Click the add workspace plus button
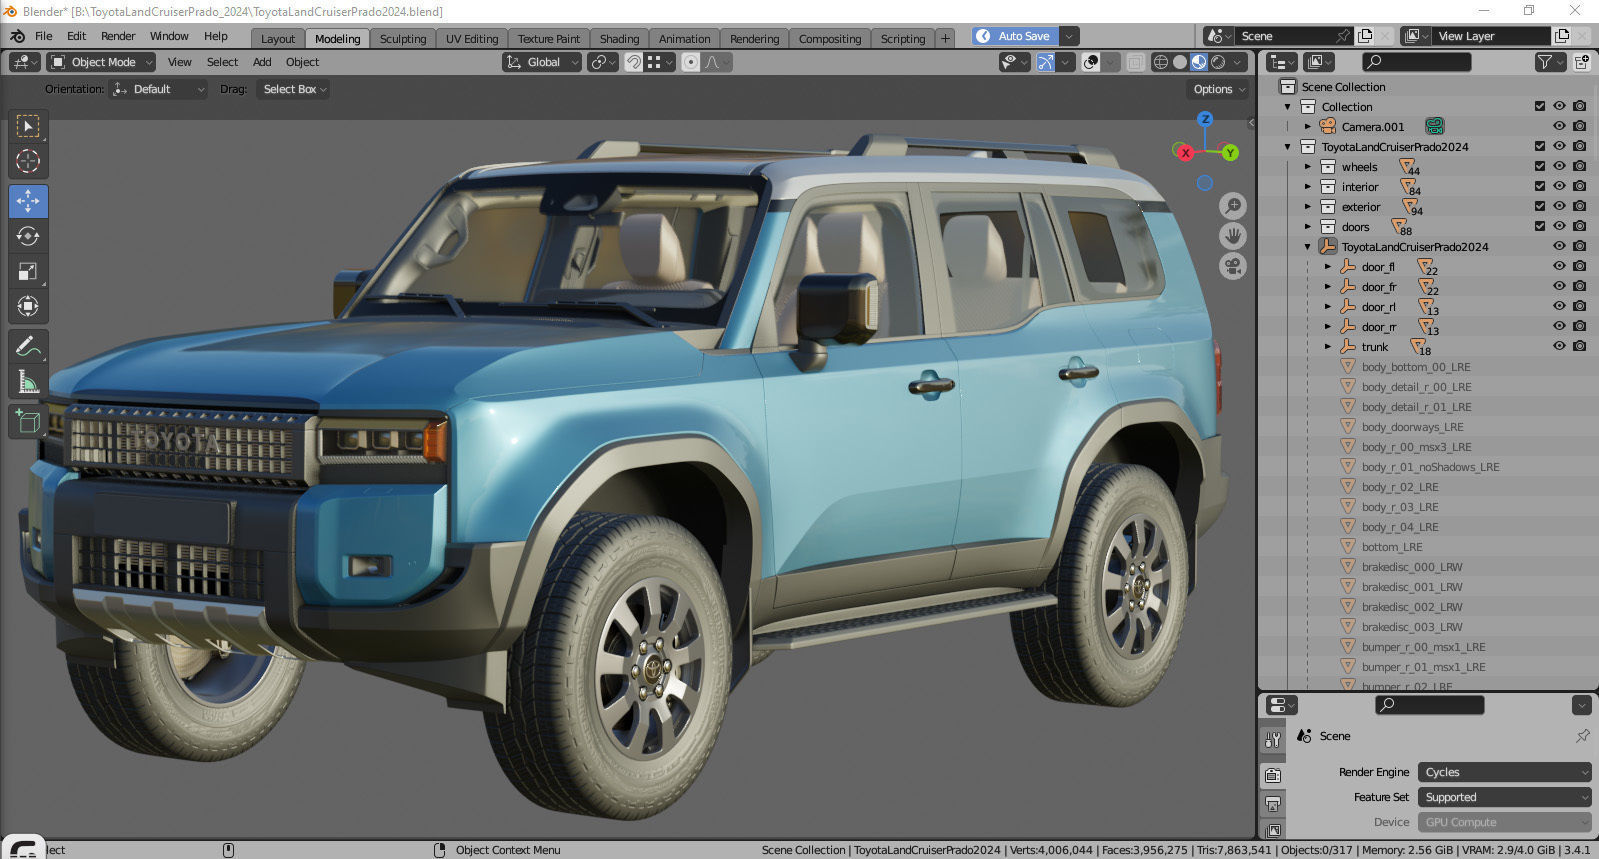 click(945, 38)
